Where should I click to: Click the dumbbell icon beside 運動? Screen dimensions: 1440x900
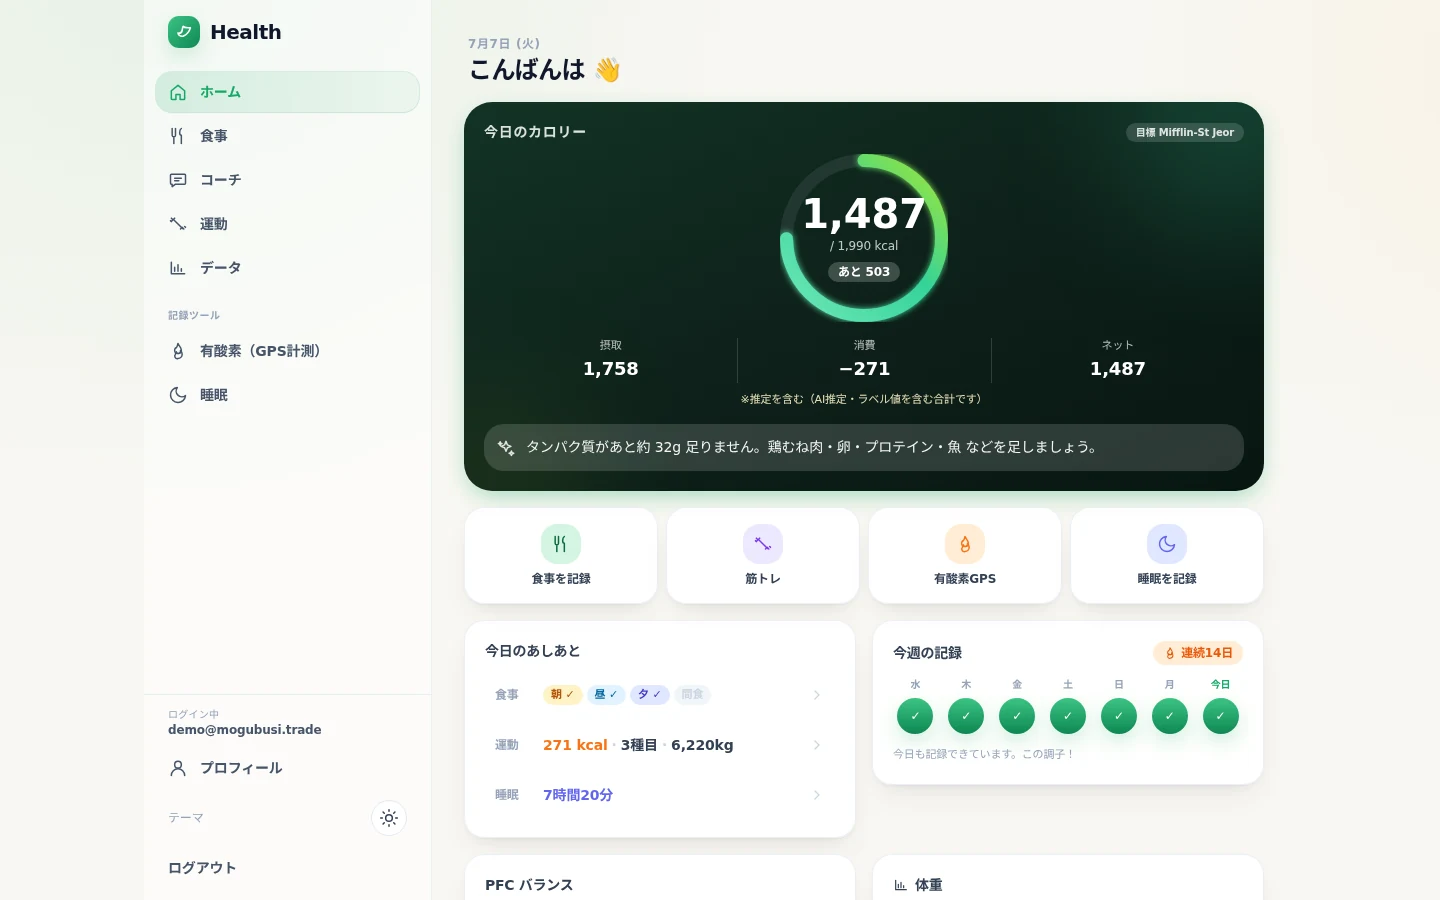(x=178, y=224)
